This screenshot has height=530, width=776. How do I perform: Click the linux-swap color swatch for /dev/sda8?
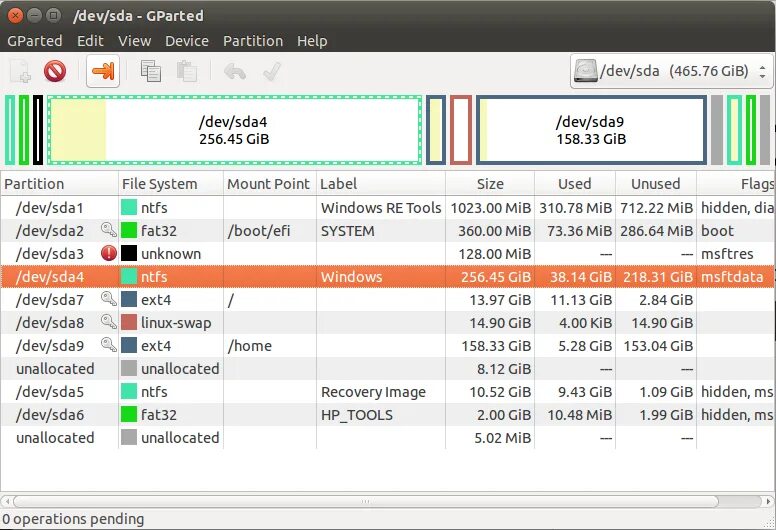129,322
